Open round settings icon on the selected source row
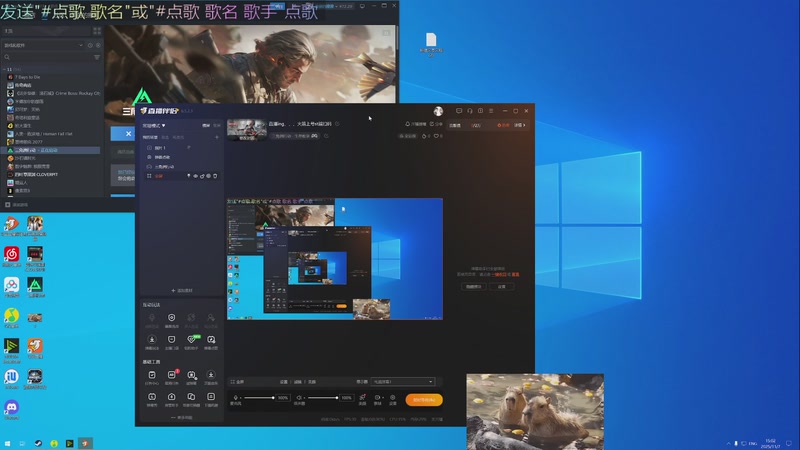Image resolution: width=800 pixels, height=450 pixels. coord(209,176)
